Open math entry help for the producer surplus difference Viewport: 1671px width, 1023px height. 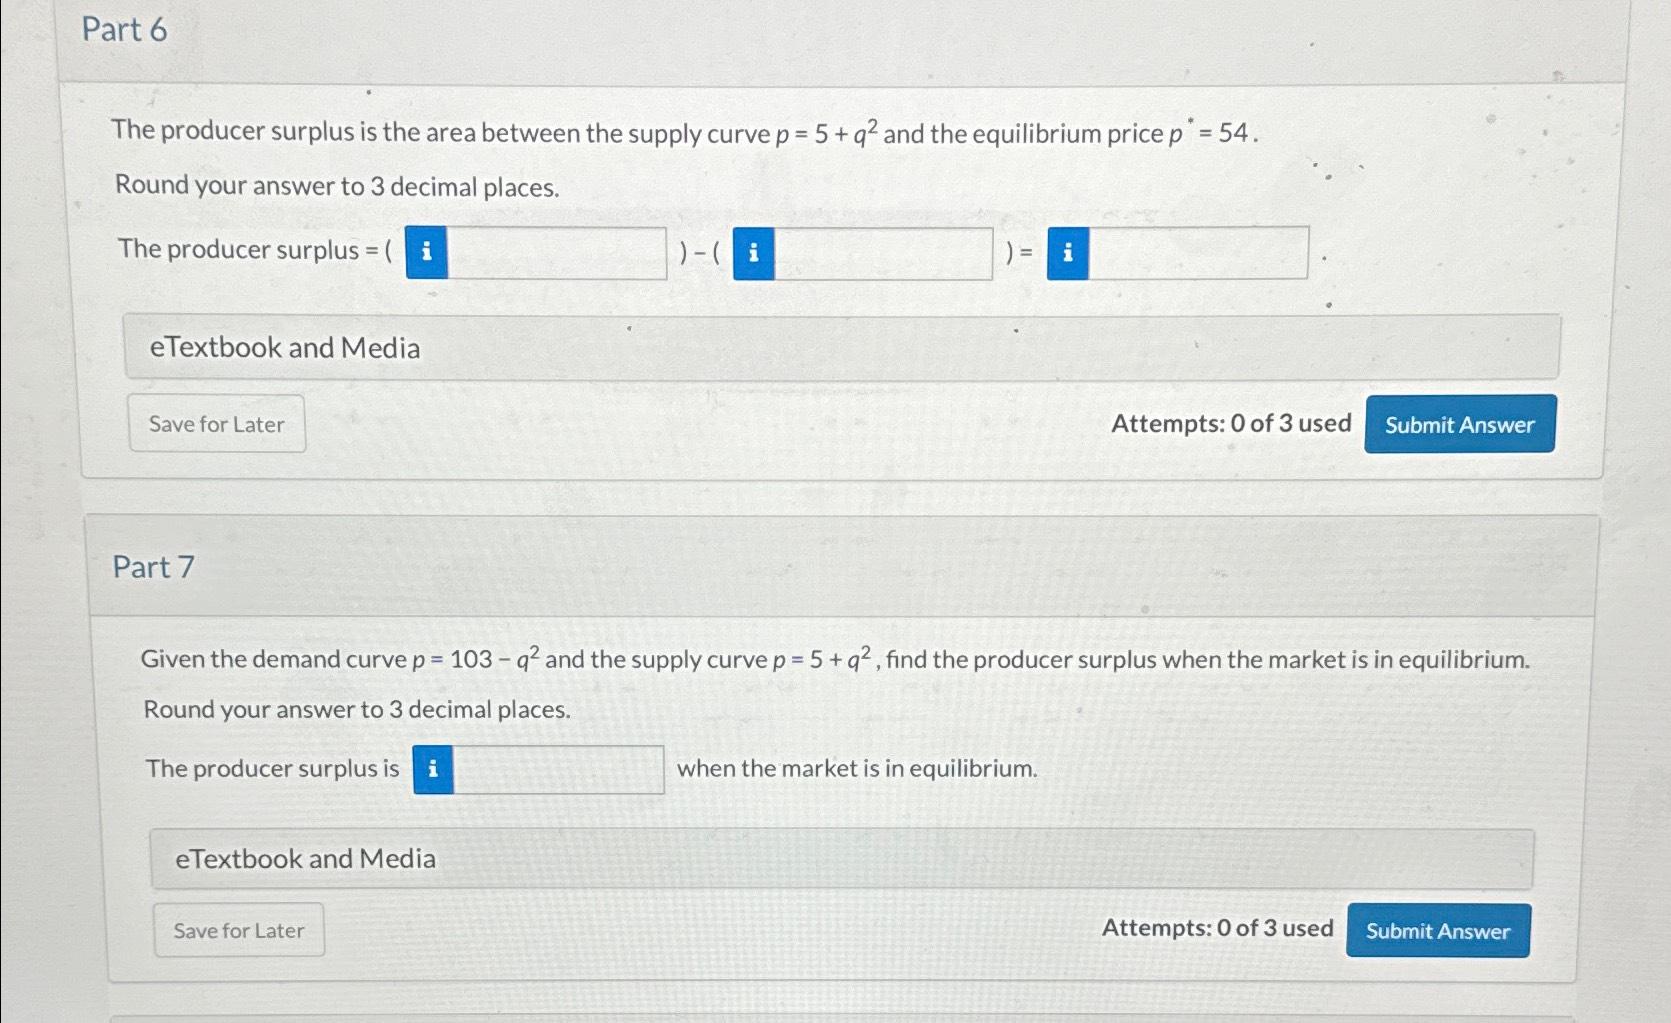pos(753,253)
